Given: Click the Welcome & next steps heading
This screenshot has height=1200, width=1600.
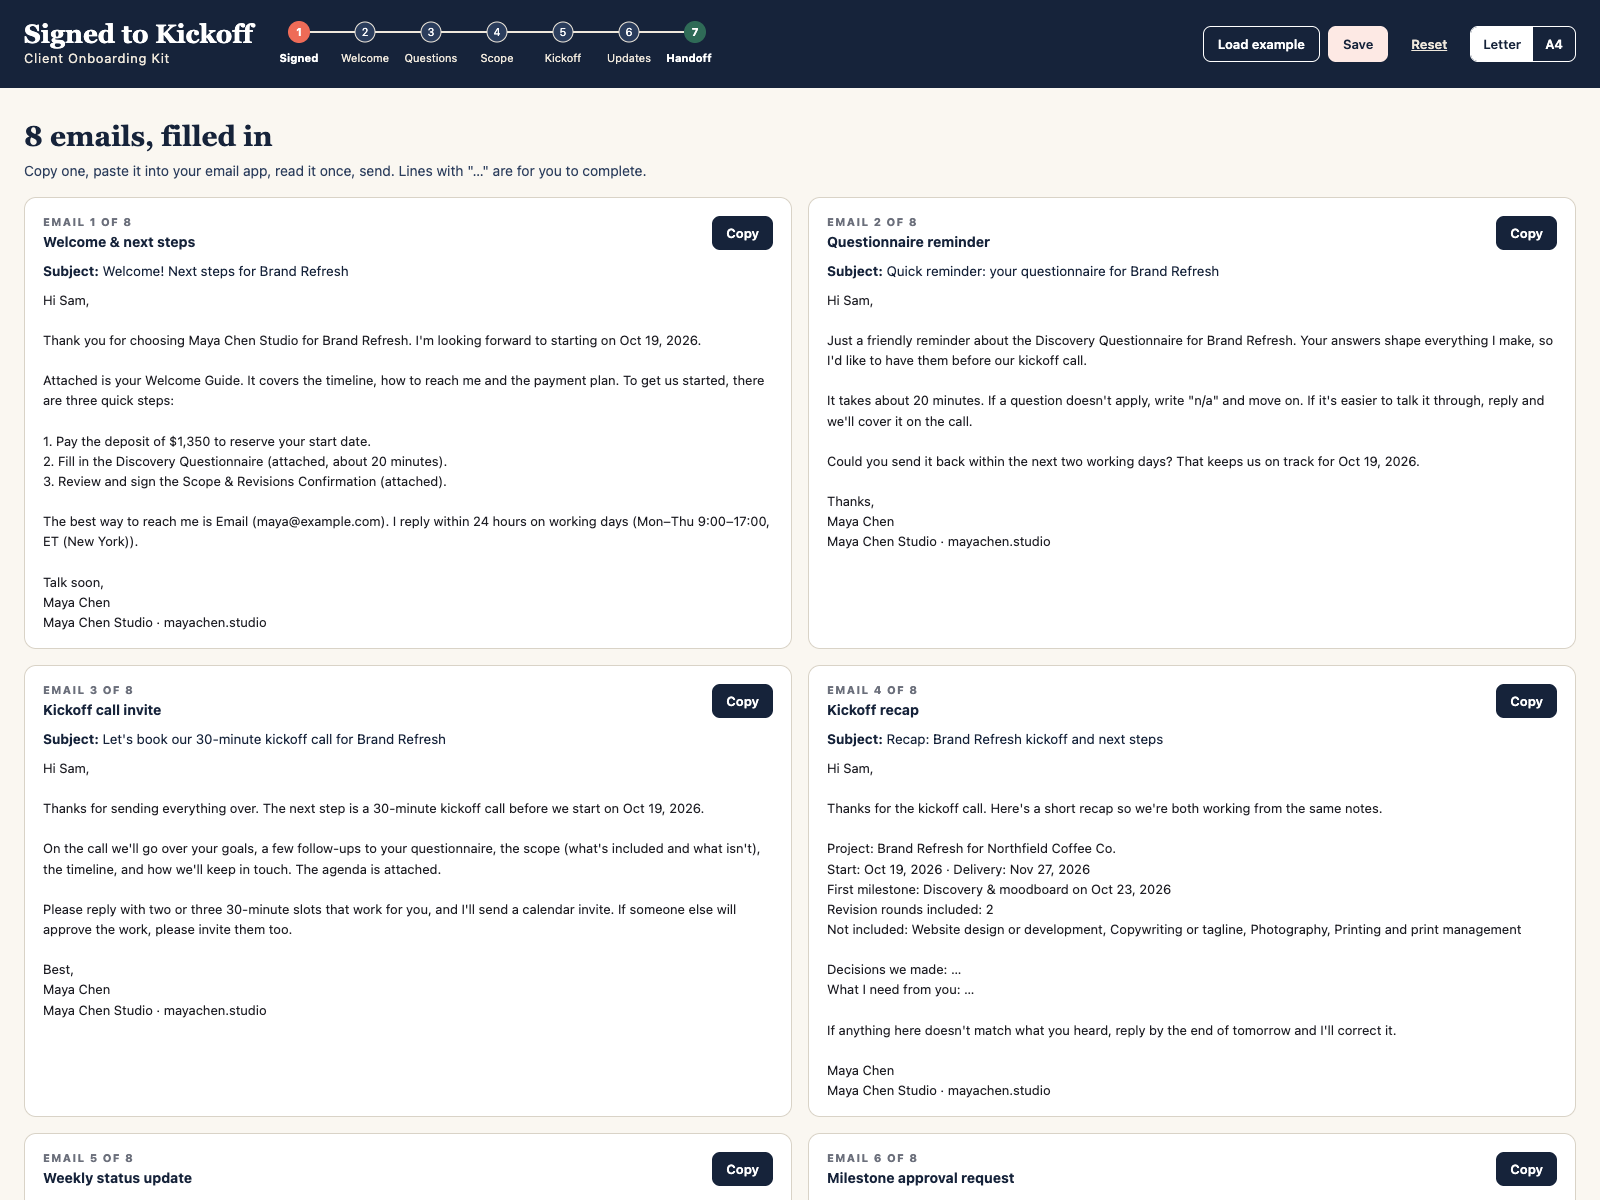Looking at the screenshot, I should (119, 242).
